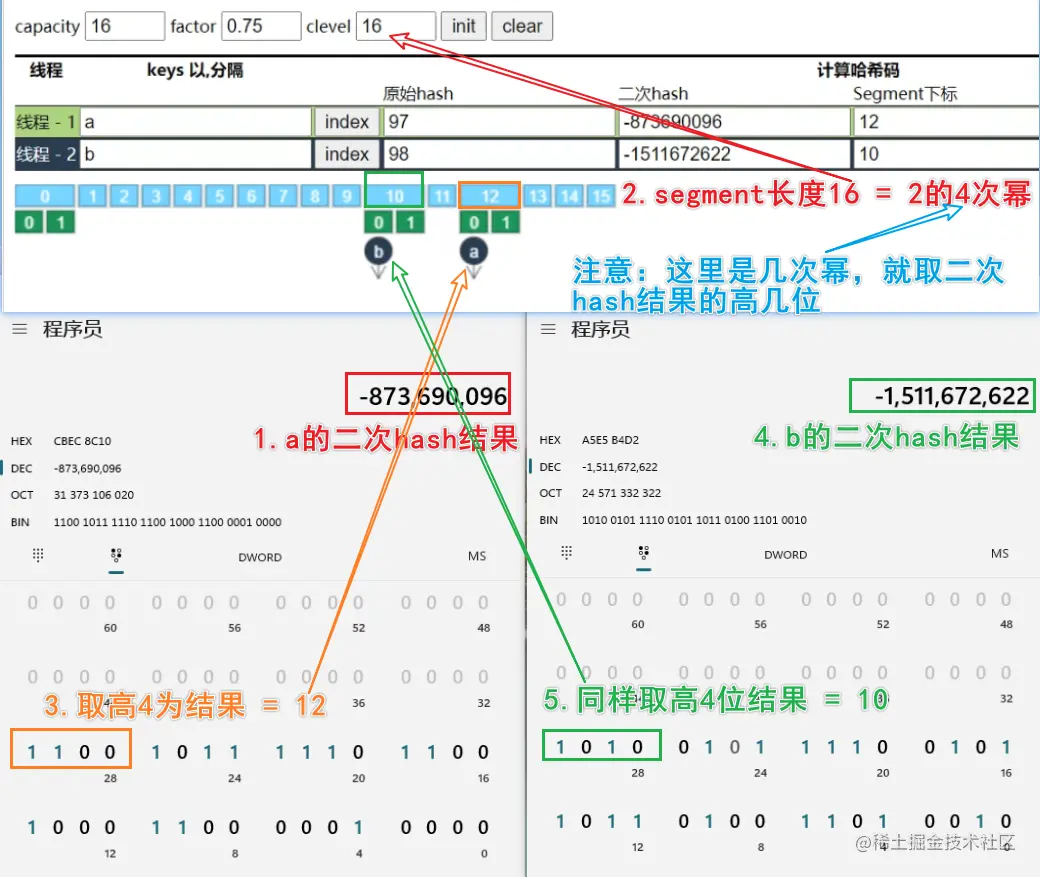Click original hash field showing 97
1040x877 pixels.
(x=499, y=121)
